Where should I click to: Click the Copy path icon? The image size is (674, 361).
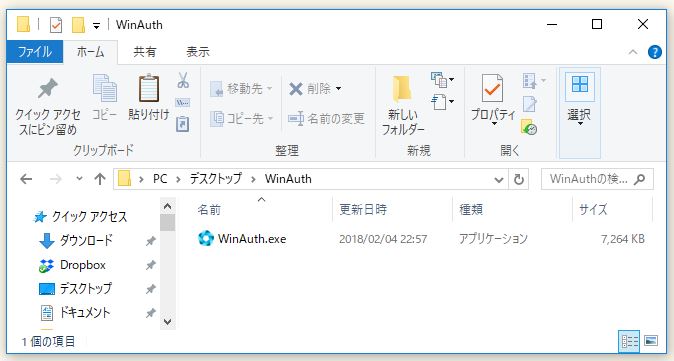(183, 103)
